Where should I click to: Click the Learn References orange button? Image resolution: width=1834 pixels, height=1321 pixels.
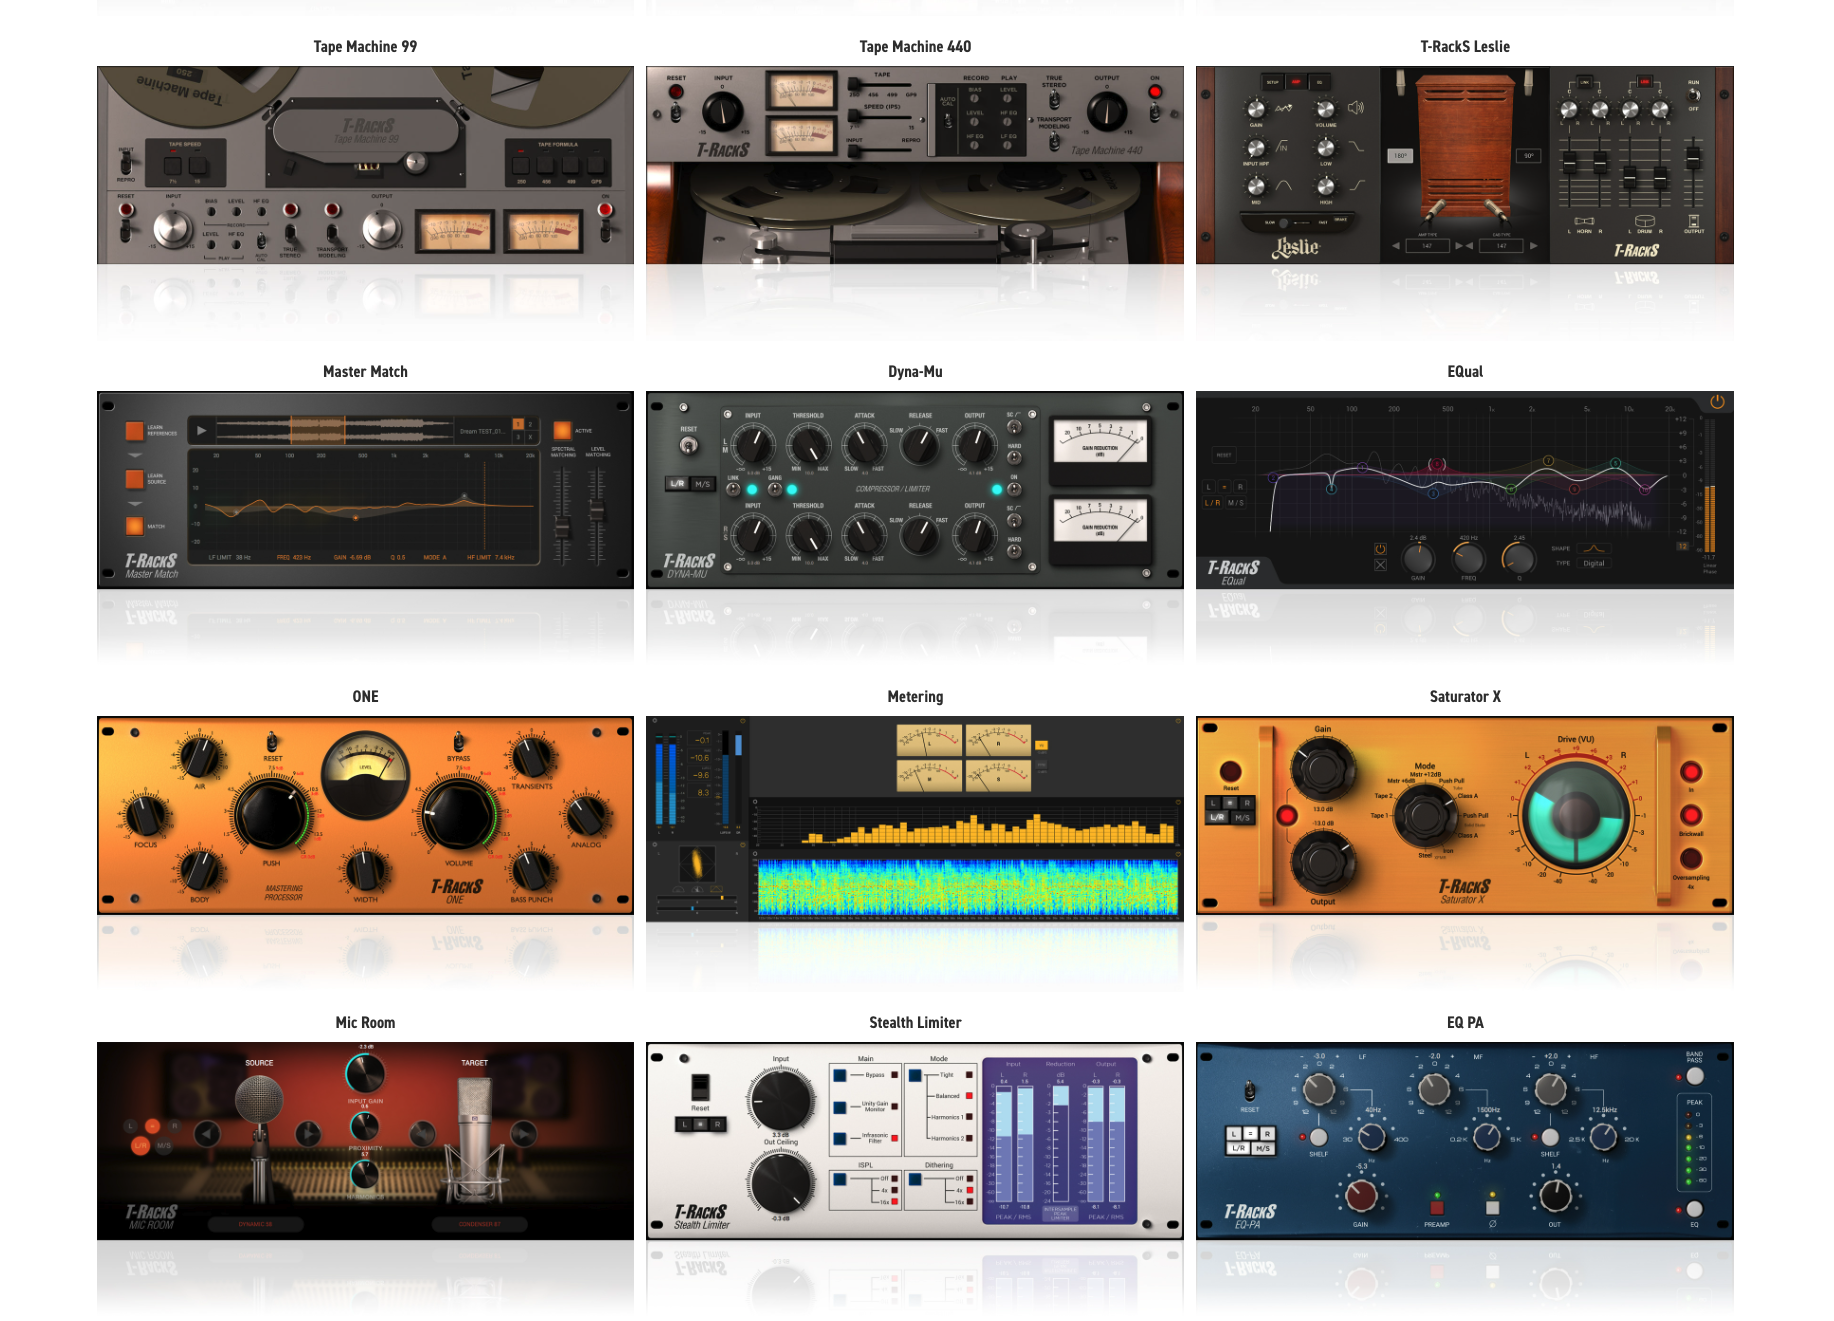click(x=134, y=431)
